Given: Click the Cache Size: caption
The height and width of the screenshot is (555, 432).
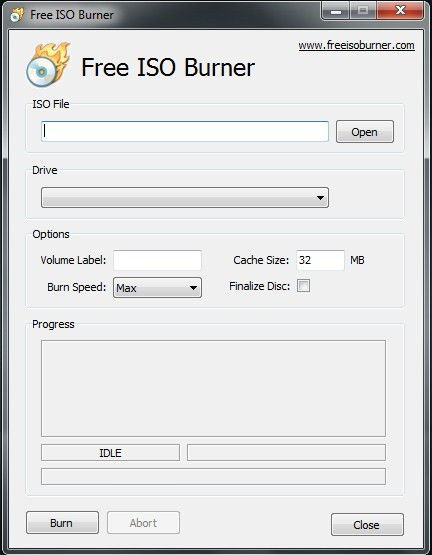Looking at the screenshot, I should point(261,260).
